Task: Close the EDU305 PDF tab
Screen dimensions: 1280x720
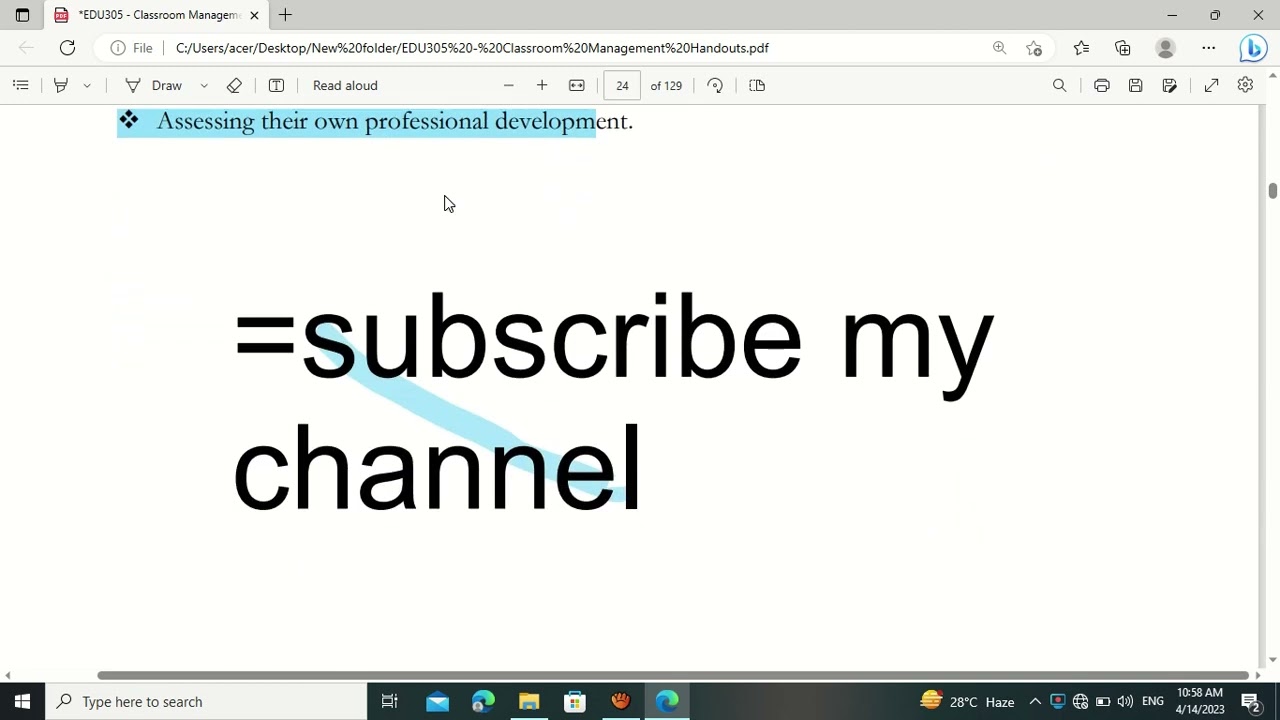Action: 254,15
